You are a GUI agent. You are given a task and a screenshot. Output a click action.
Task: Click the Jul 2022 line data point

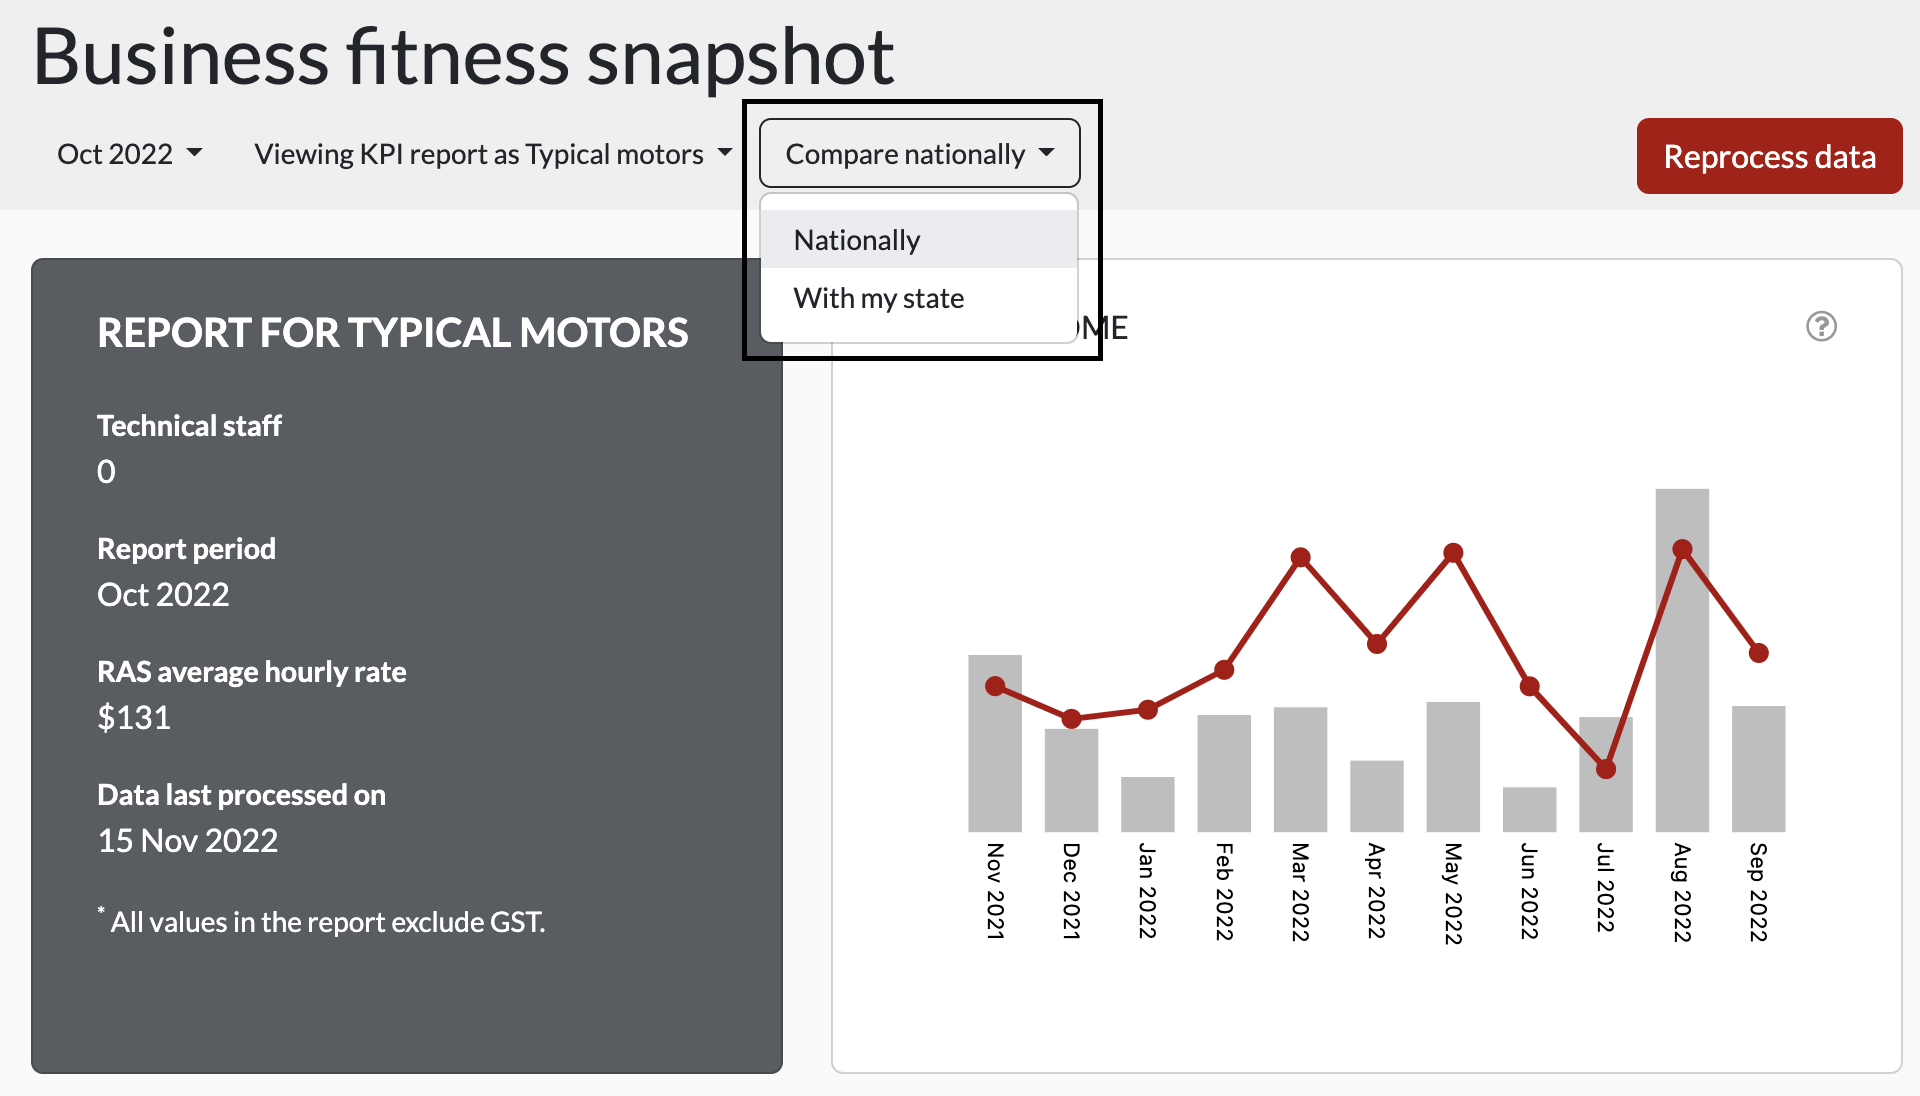click(1606, 769)
